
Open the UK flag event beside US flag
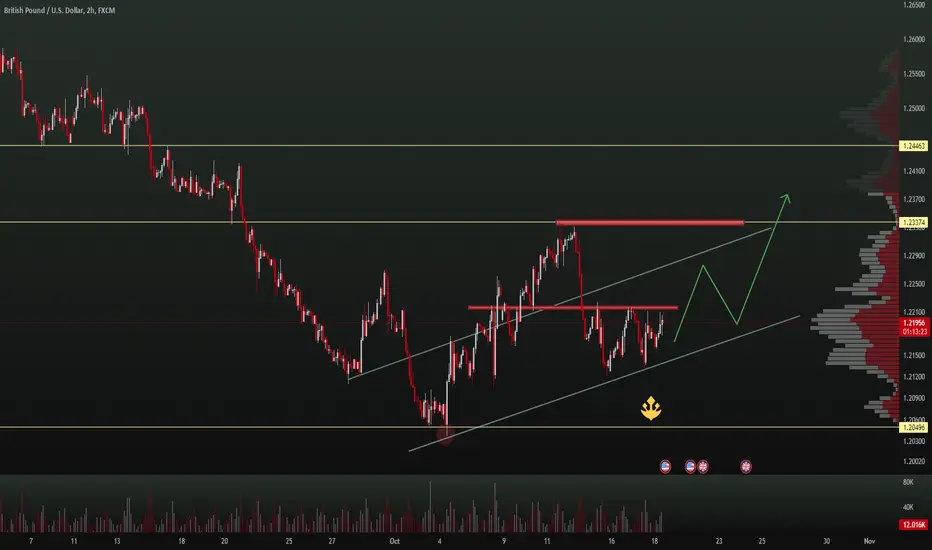[x=703, y=467]
